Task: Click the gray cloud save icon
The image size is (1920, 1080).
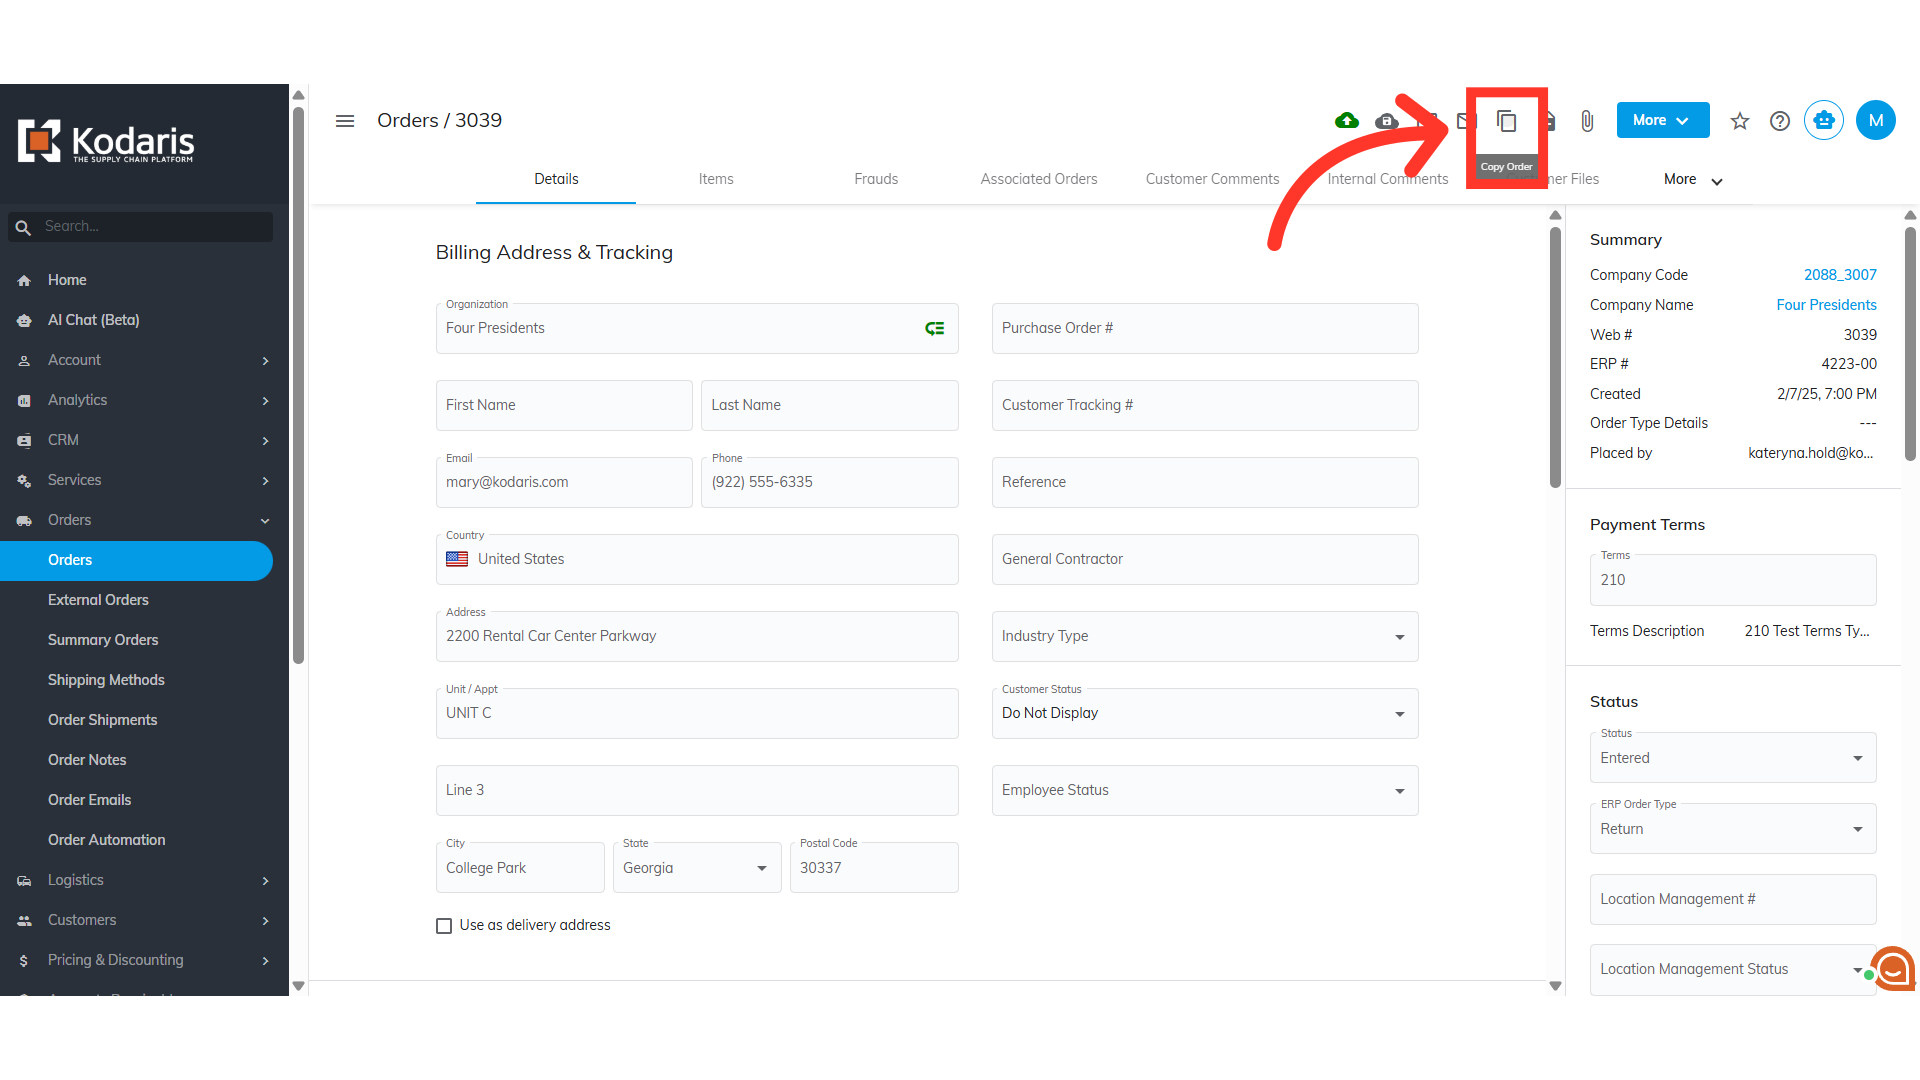Action: 1387,121
